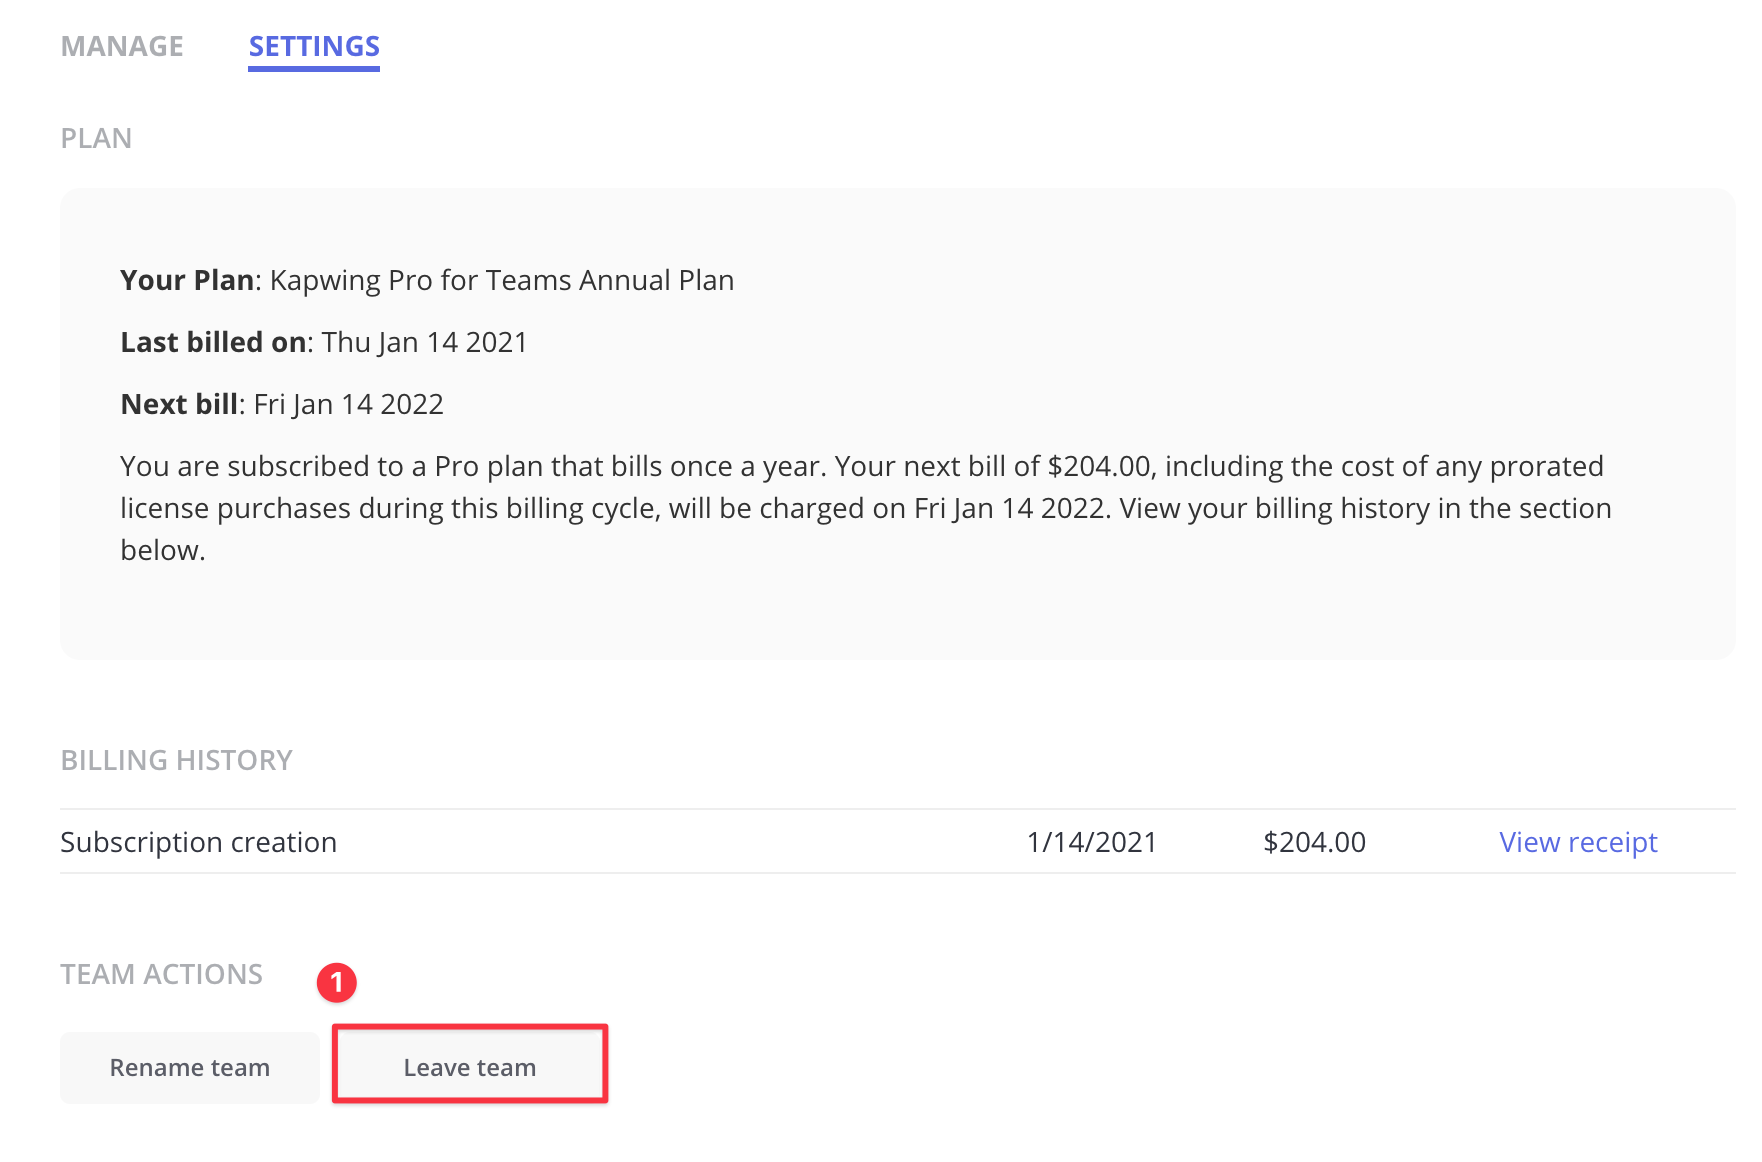
Task: Click the $204.00 amount in billing history
Action: click(x=1314, y=842)
